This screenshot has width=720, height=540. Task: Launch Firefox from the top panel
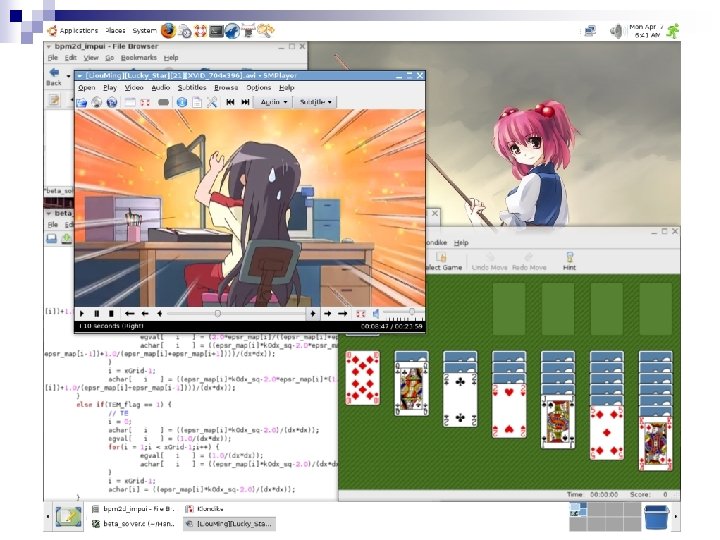168,31
